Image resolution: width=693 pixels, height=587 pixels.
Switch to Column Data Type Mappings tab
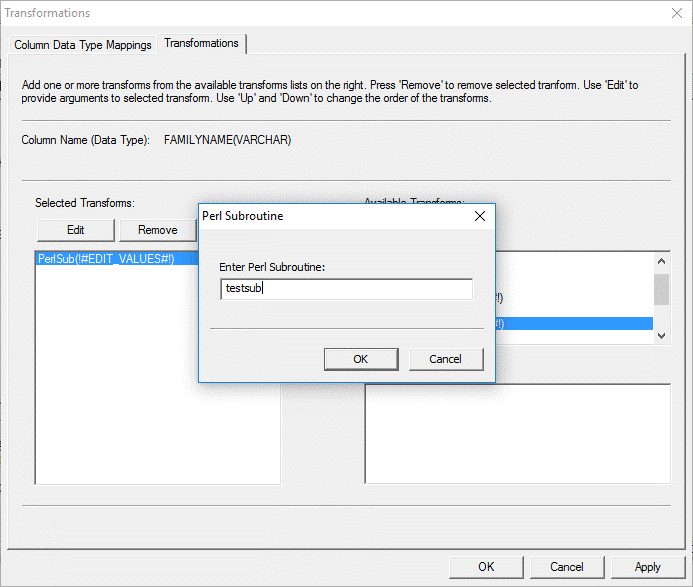(83, 45)
